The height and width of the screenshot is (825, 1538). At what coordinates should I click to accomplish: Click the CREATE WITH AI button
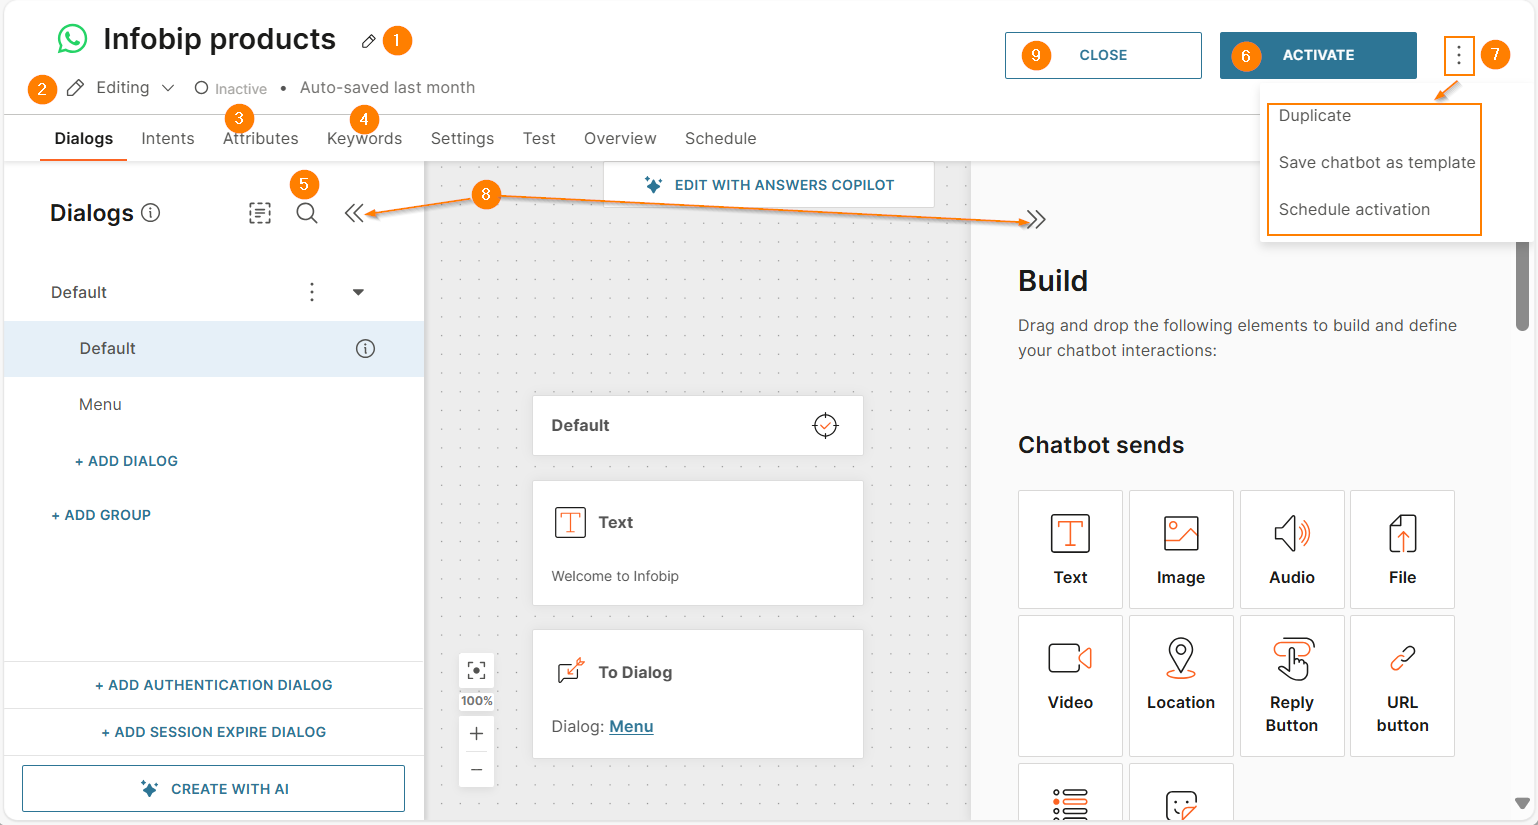point(213,789)
